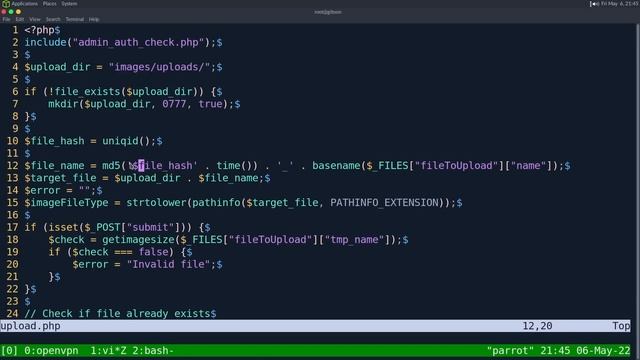Viewport: 640px width, 360px height.
Task: Click "admin_auth_check.php" string on line 2
Action: tap(138, 42)
